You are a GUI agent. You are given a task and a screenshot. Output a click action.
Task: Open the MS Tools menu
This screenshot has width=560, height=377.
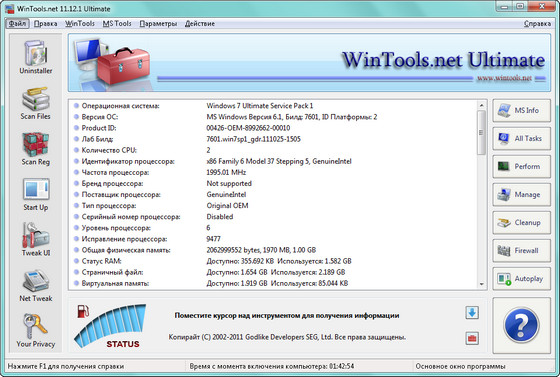tap(117, 24)
